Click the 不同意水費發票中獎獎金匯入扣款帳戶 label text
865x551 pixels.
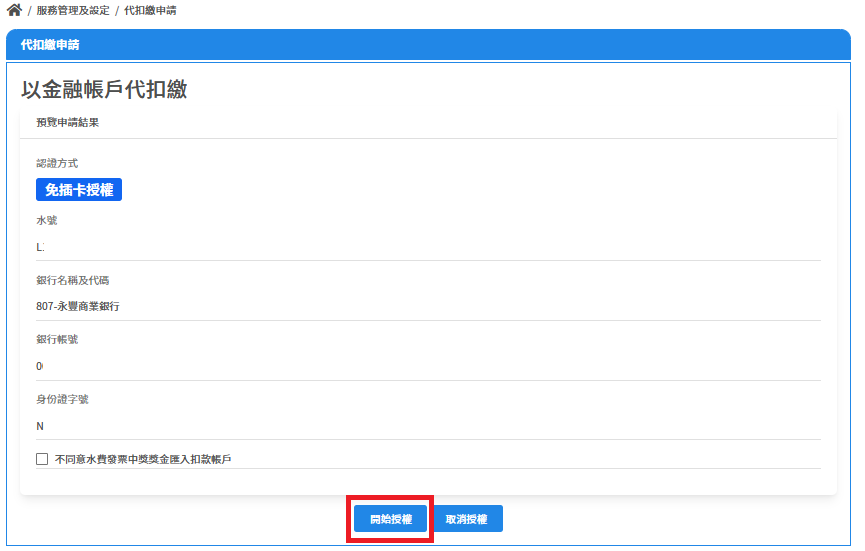[143, 459]
